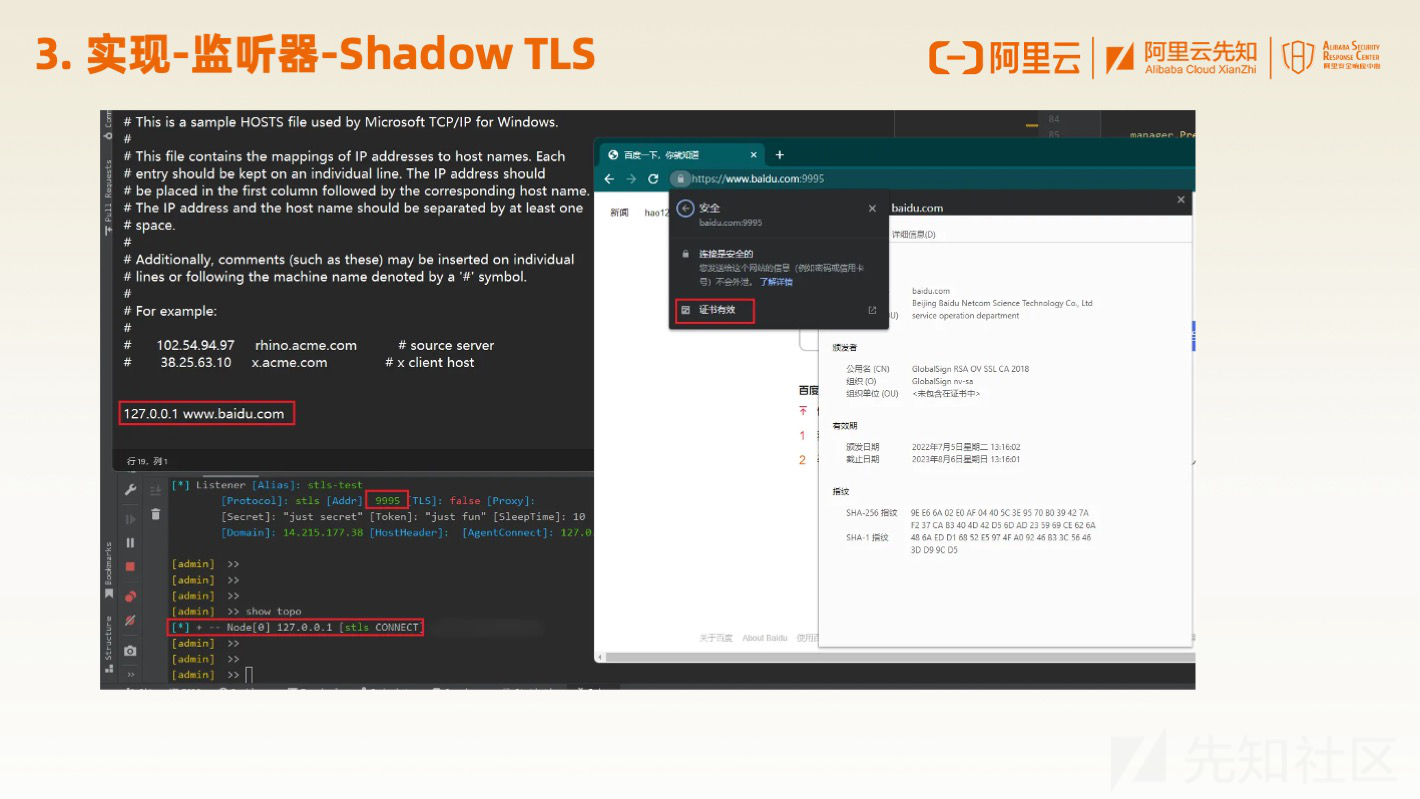
Task: Click the Beijing Baidu Netcom organization text
Action: [x=1002, y=303]
